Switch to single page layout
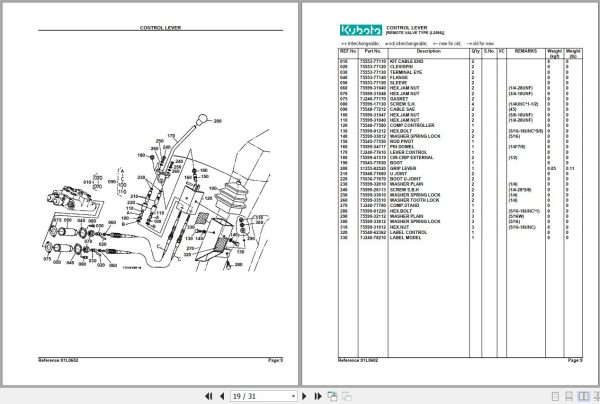The height and width of the screenshot is (404, 600). pos(555,396)
